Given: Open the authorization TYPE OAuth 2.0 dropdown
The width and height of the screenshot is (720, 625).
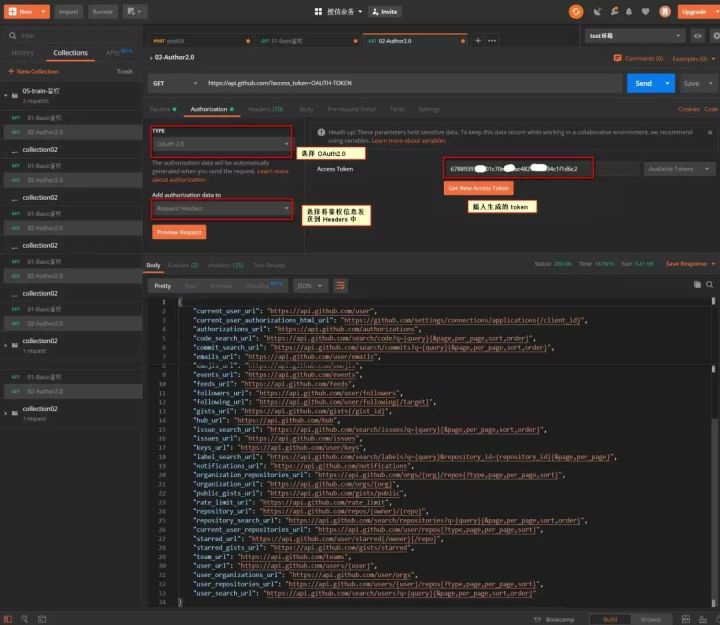Looking at the screenshot, I should (x=222, y=144).
